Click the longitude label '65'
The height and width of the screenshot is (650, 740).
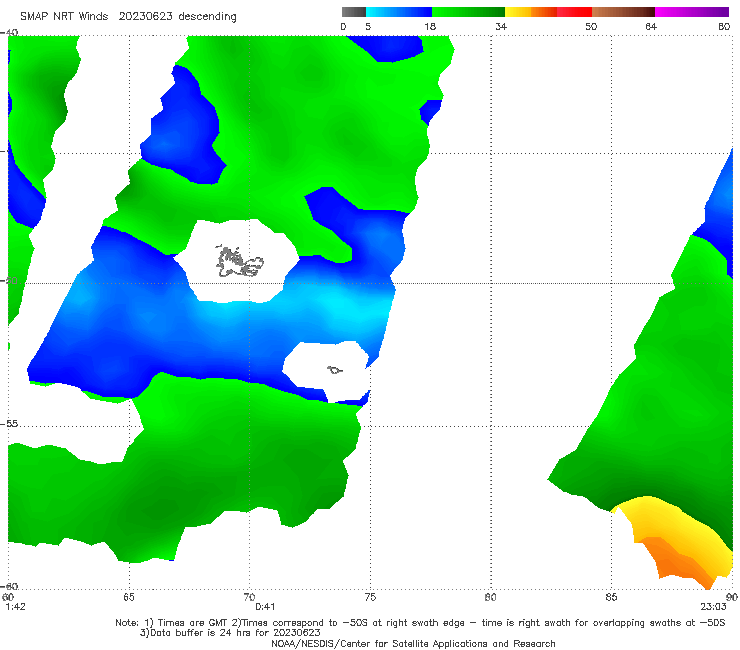tap(129, 597)
